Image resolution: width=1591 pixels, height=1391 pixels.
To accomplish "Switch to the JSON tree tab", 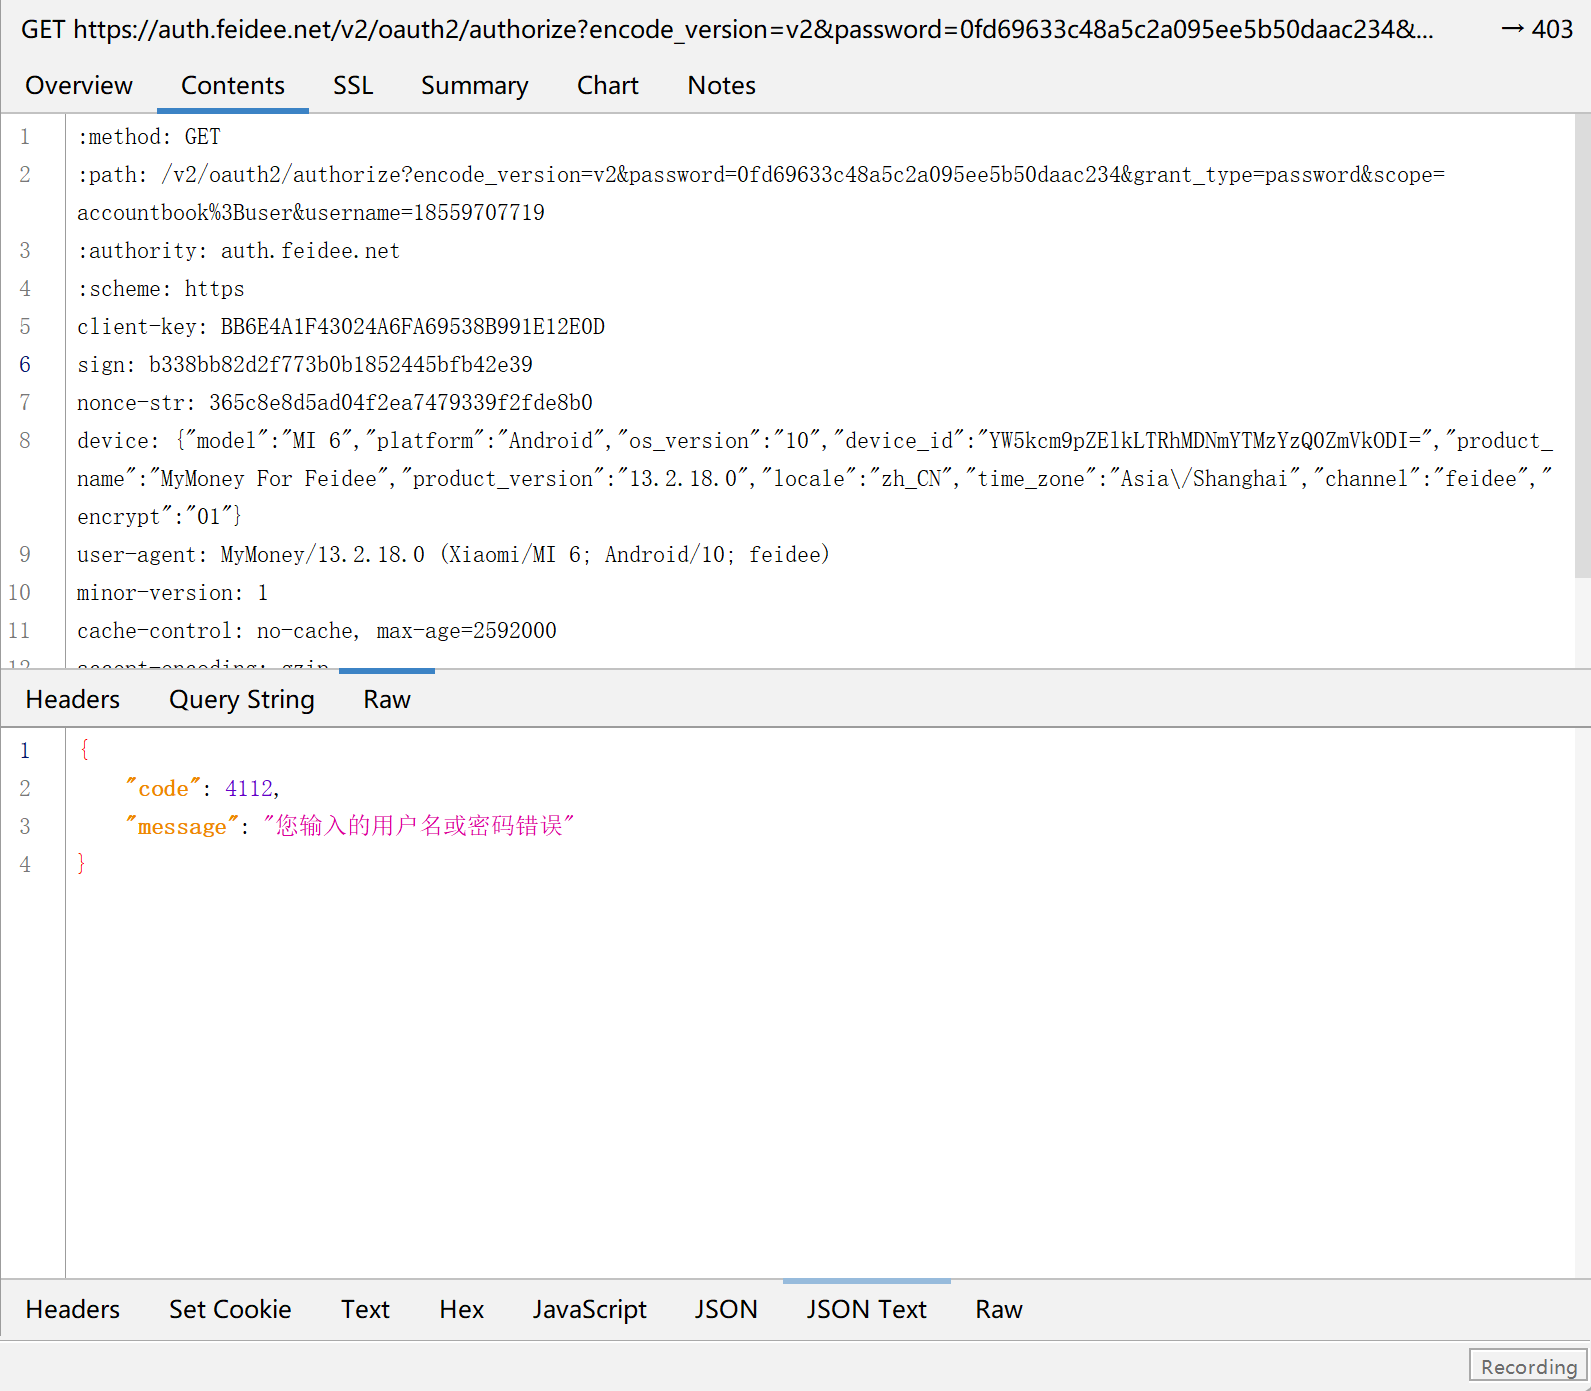I will tap(727, 1309).
